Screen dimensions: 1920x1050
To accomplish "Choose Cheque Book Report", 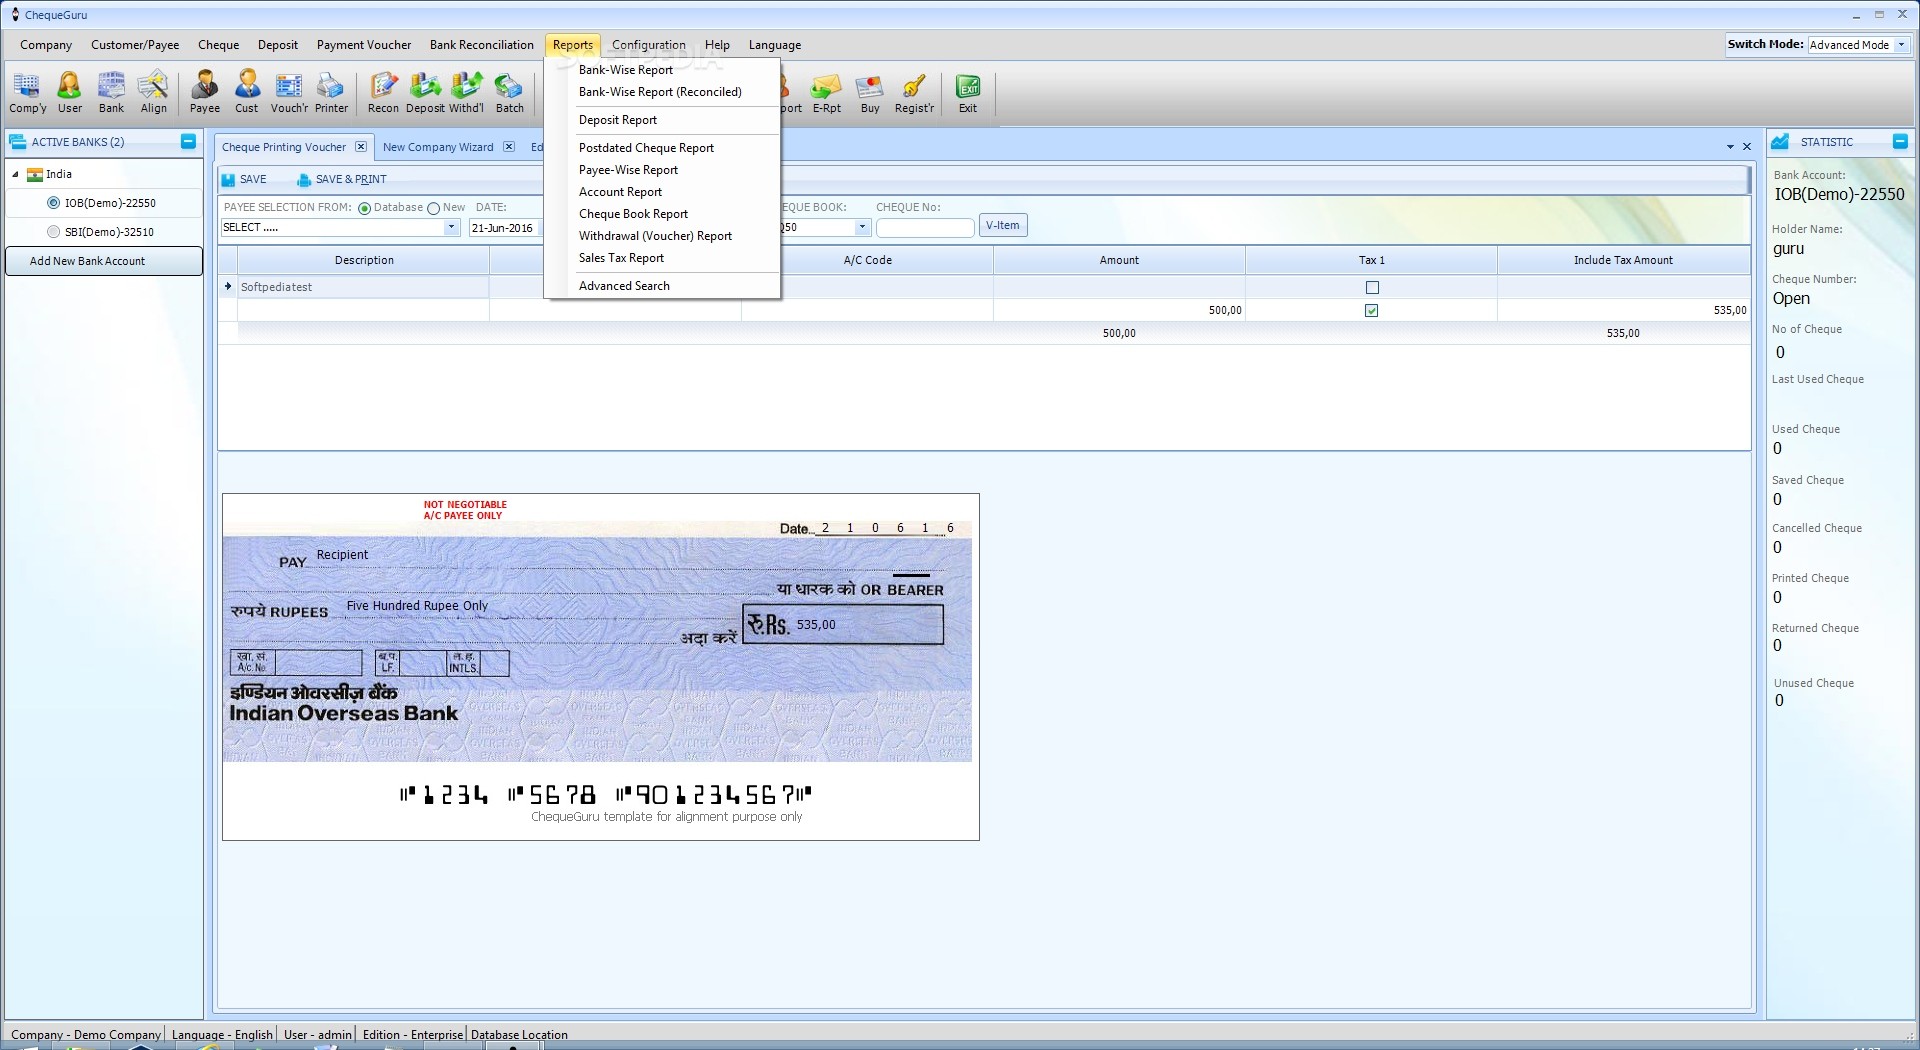I will tap(633, 214).
